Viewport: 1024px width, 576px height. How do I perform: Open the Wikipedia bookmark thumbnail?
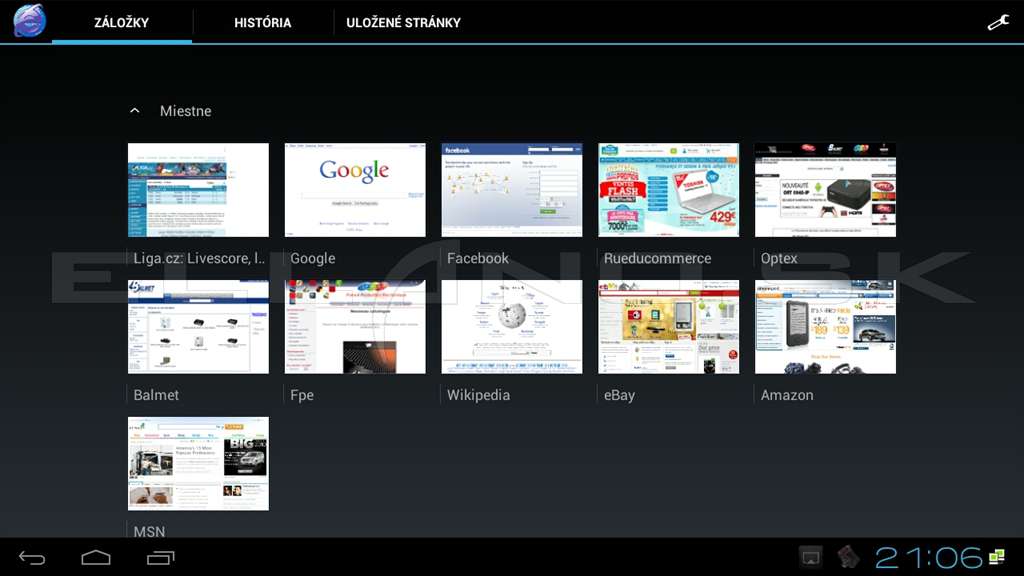coord(512,327)
